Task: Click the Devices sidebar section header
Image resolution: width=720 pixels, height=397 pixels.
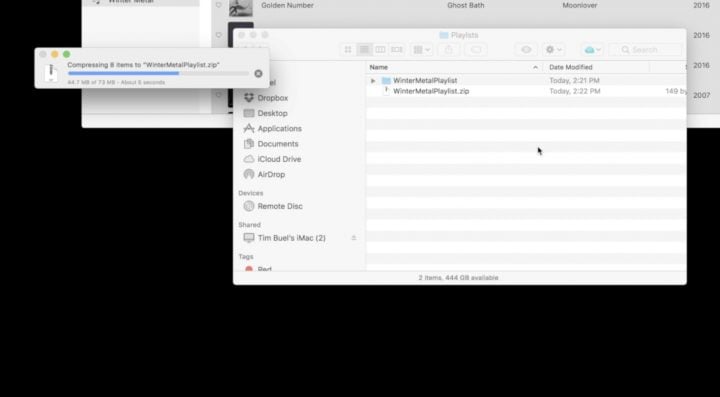Action: [251, 193]
